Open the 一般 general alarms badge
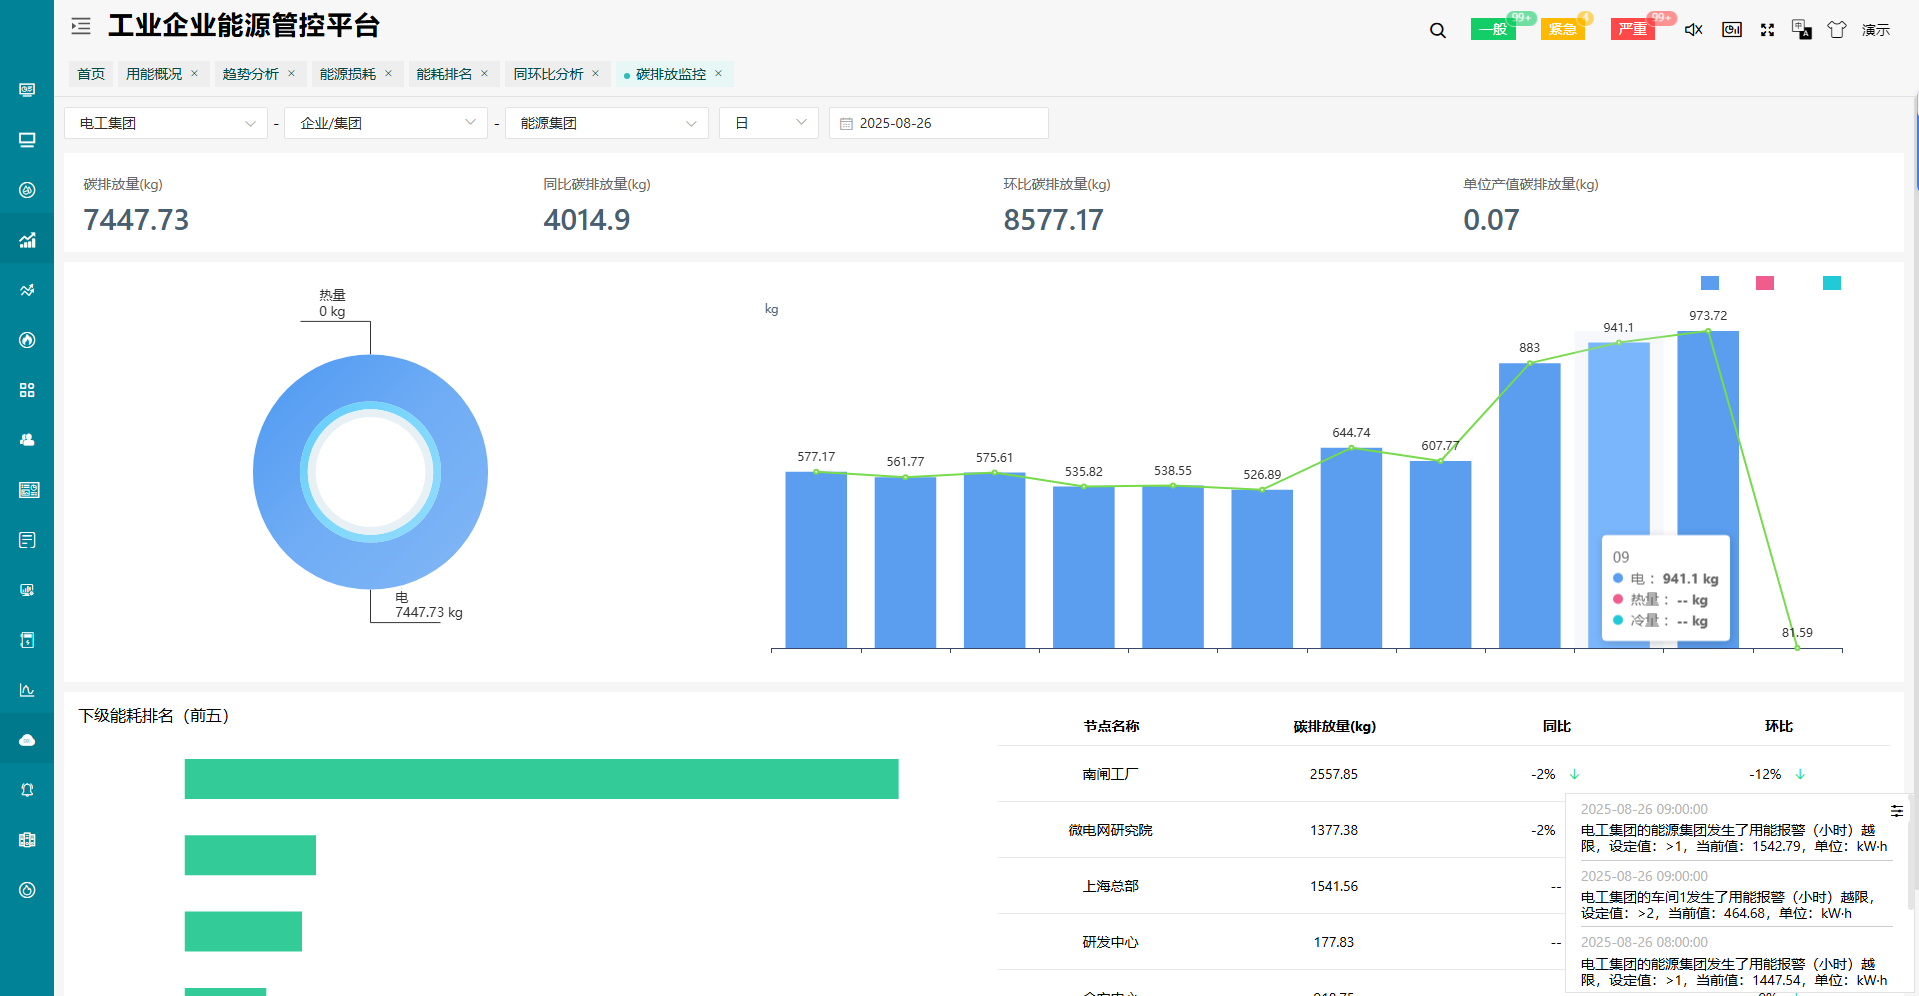Viewport: 1919px width, 996px height. pos(1494,29)
